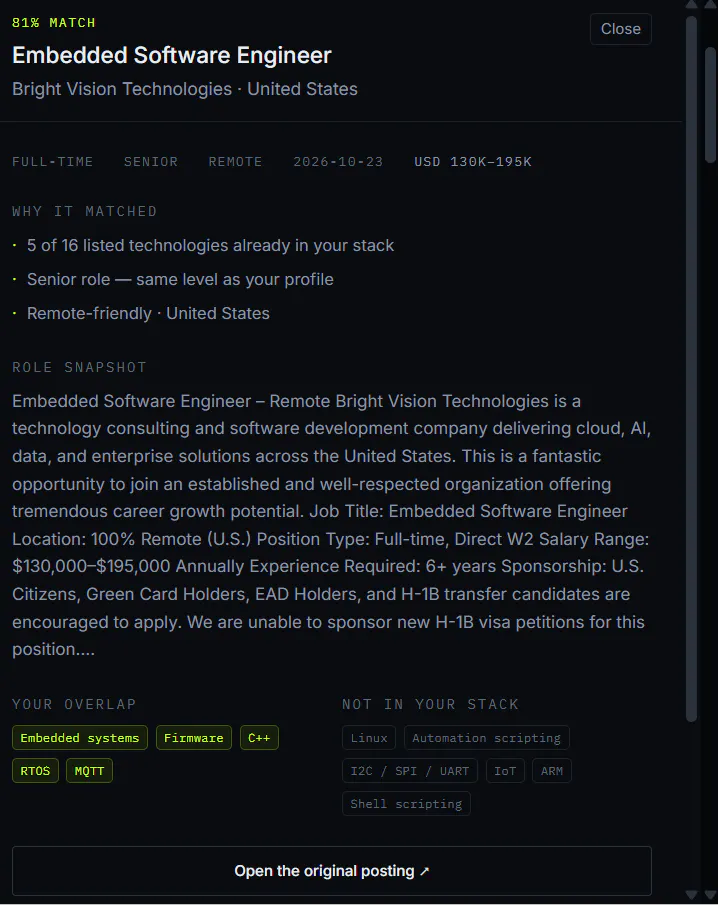Click the Linux missing-skill tag
Image resolution: width=718 pixels, height=905 pixels.
pos(369,738)
